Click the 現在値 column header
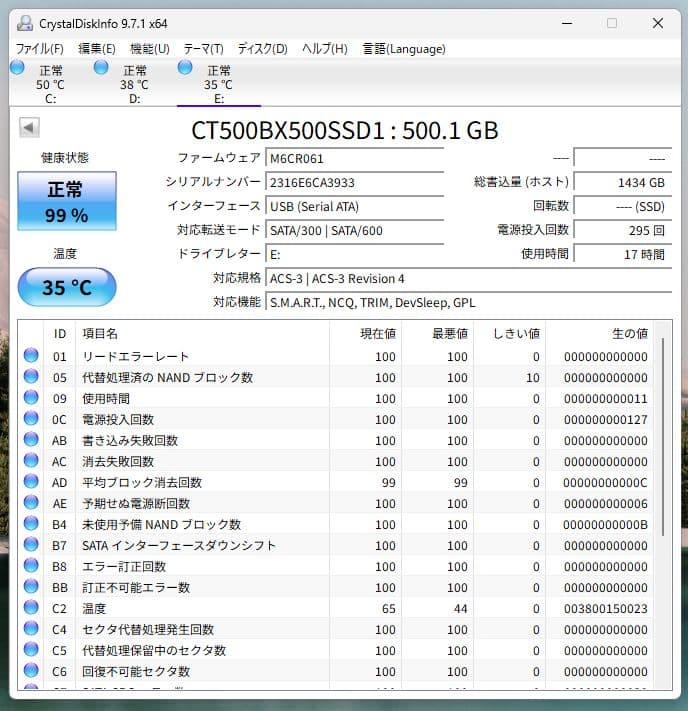The height and width of the screenshot is (711, 688). pos(366,334)
